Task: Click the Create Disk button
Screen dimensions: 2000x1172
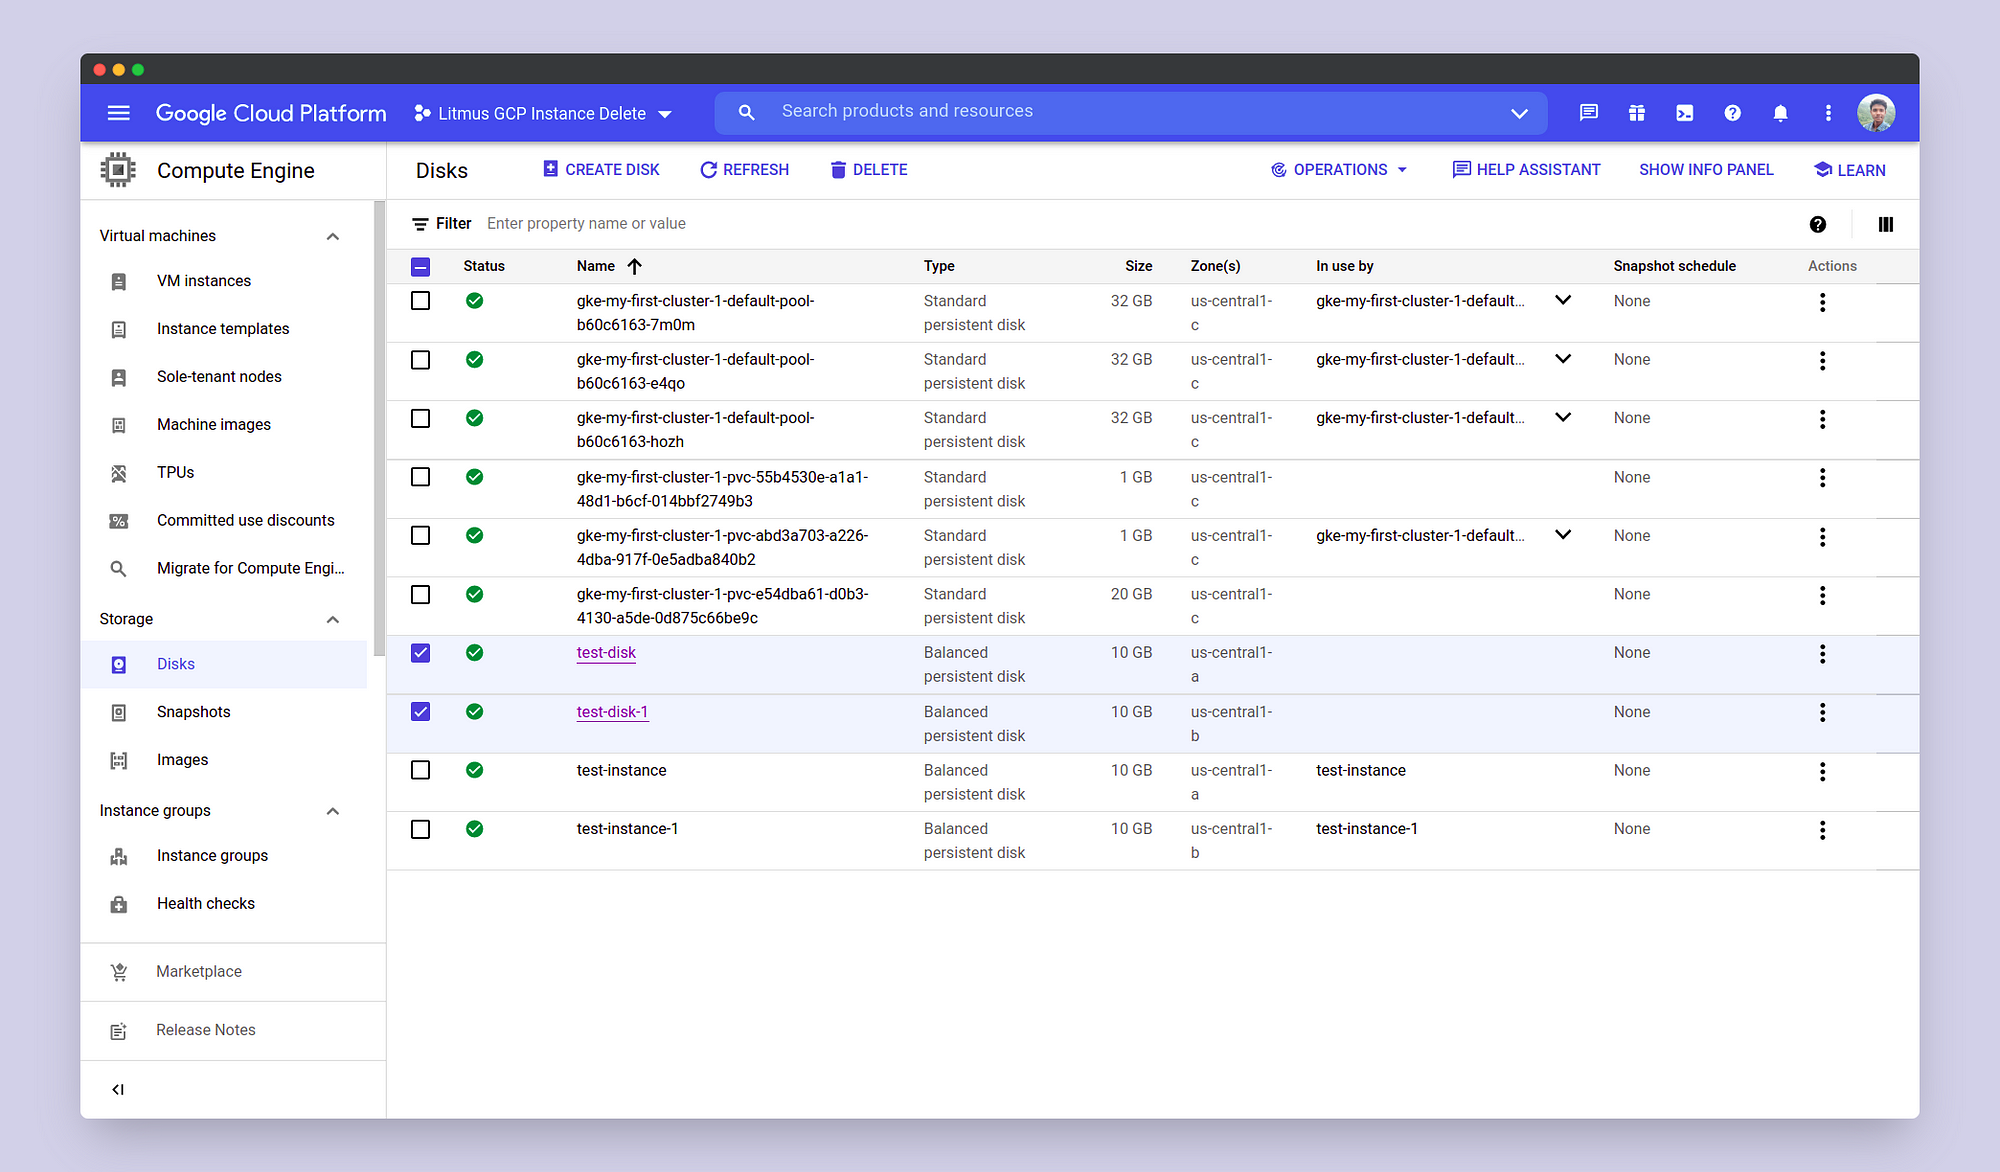Action: tap(601, 170)
